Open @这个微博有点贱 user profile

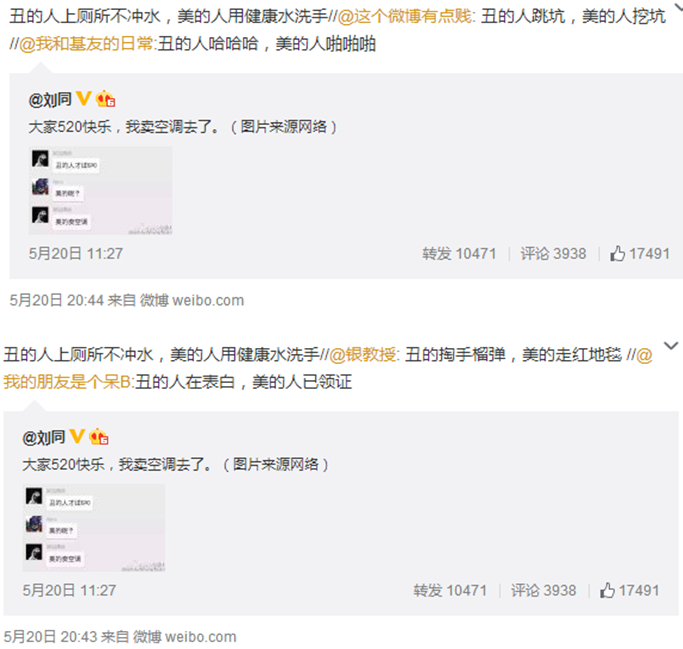[405, 17]
